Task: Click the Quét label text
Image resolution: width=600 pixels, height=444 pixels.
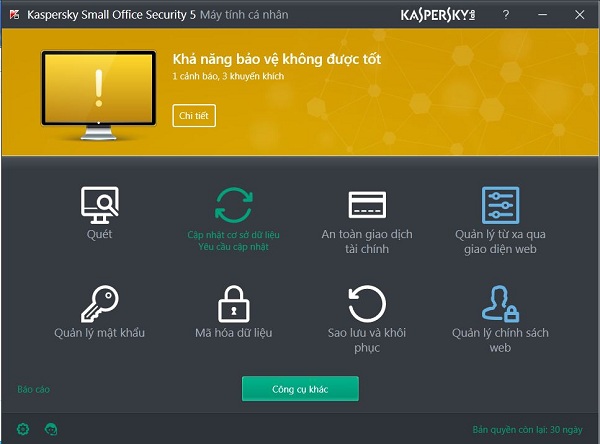Action: click(x=99, y=234)
